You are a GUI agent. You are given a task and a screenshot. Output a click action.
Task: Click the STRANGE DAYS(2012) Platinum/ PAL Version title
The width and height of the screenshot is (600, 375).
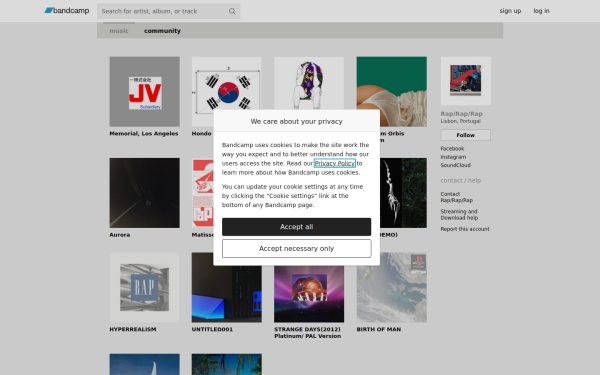click(307, 333)
